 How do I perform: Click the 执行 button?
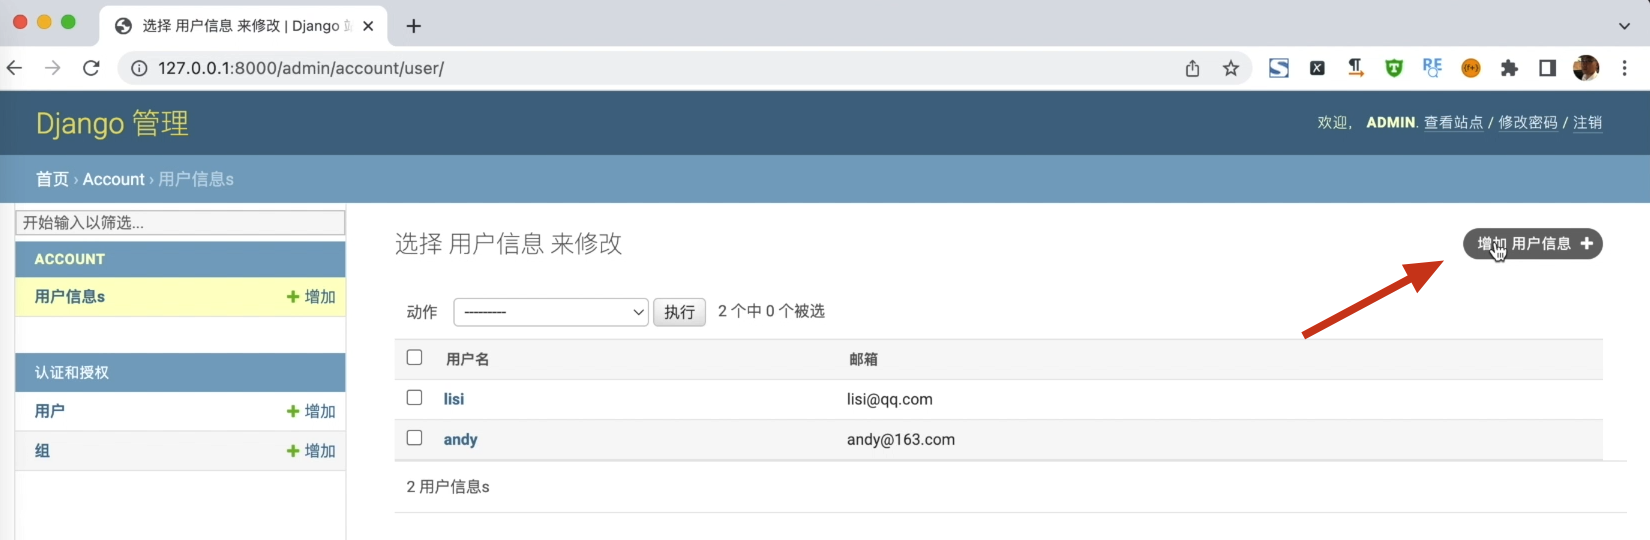tap(679, 312)
